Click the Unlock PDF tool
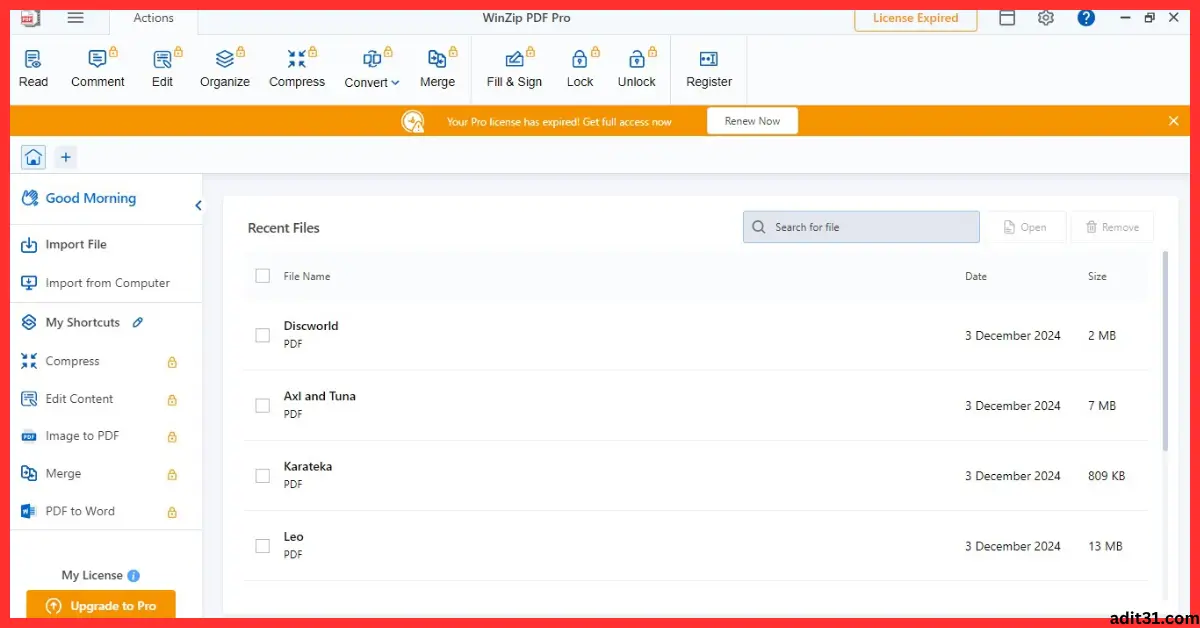The height and width of the screenshot is (628, 1200). pos(636,69)
